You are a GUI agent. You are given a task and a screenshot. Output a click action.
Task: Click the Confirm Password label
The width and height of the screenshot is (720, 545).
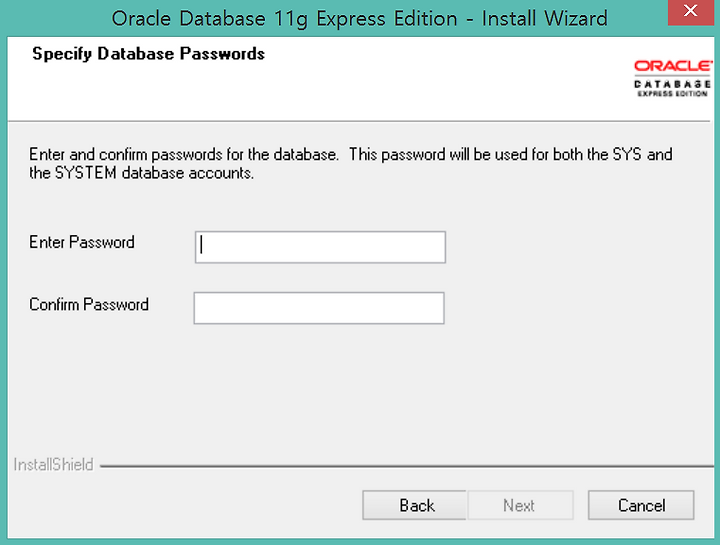(89, 304)
